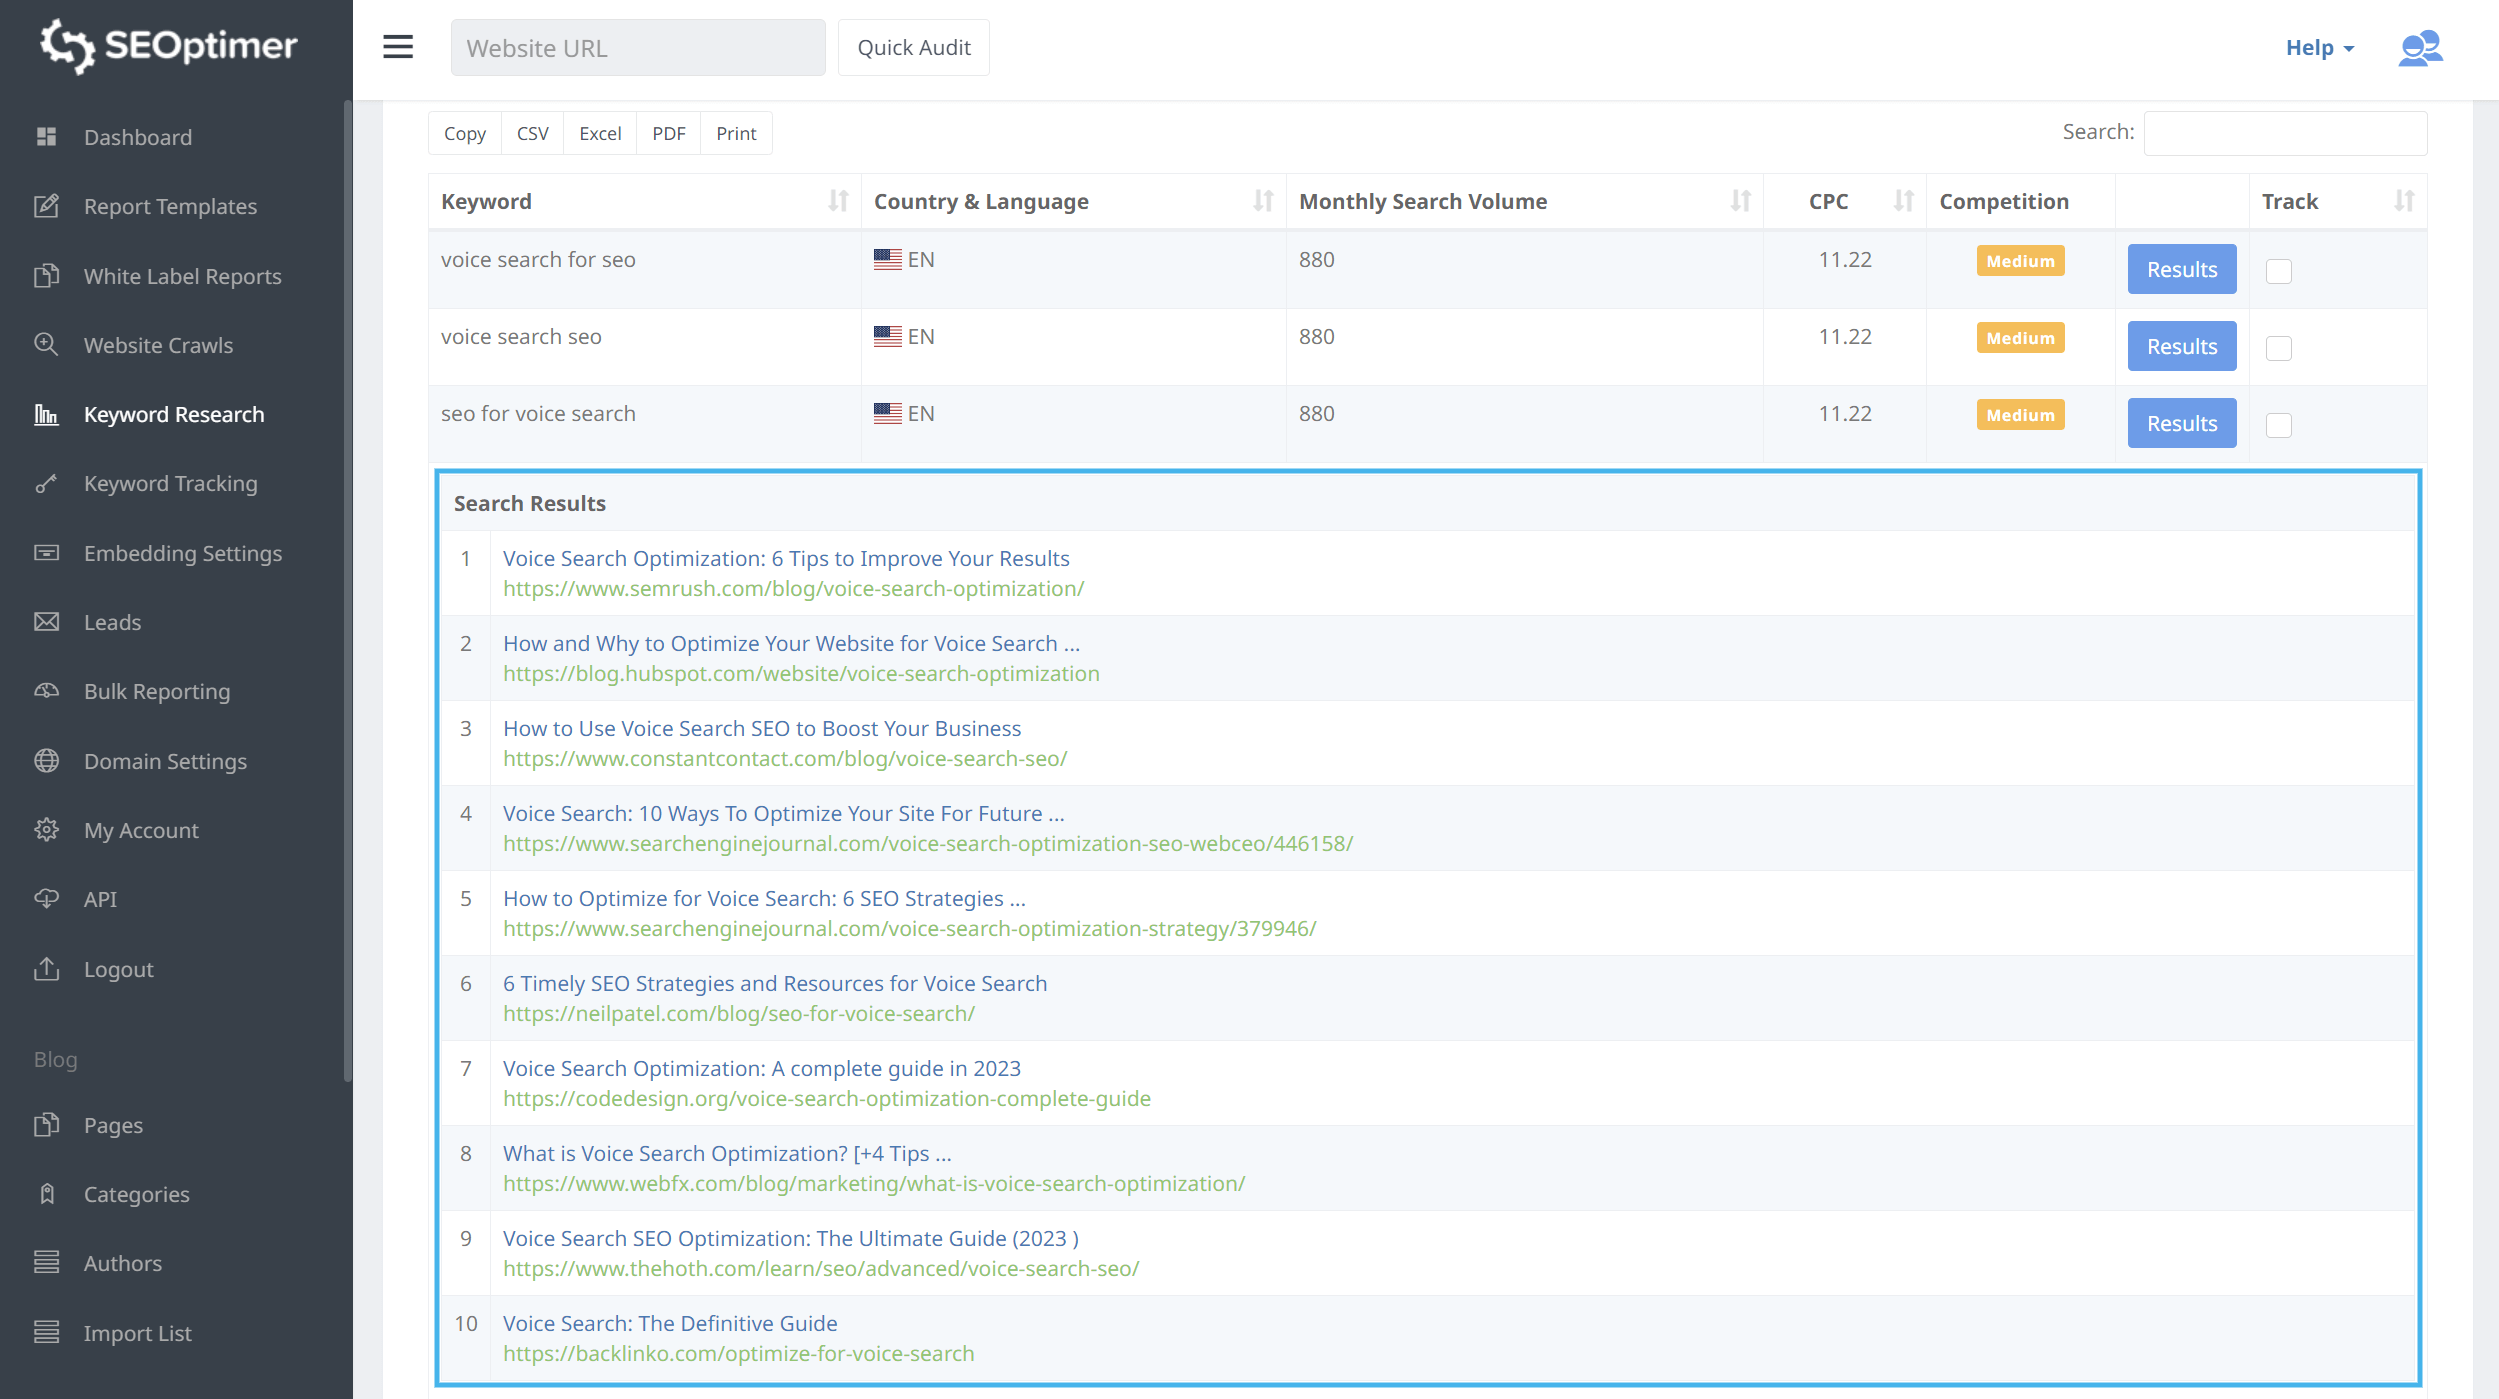This screenshot has height=1399, width=2499.
Task: Click Results button for voice search seo
Action: 2181,345
